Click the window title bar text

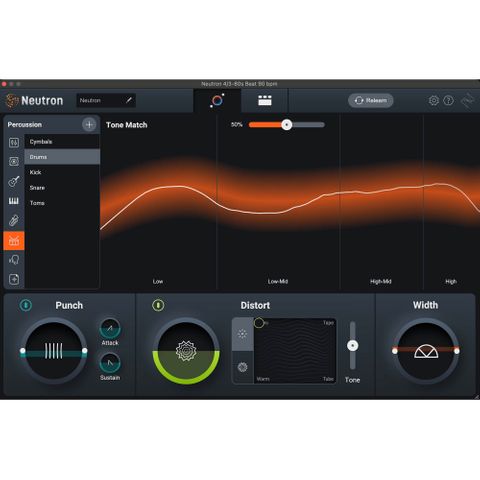point(239,84)
